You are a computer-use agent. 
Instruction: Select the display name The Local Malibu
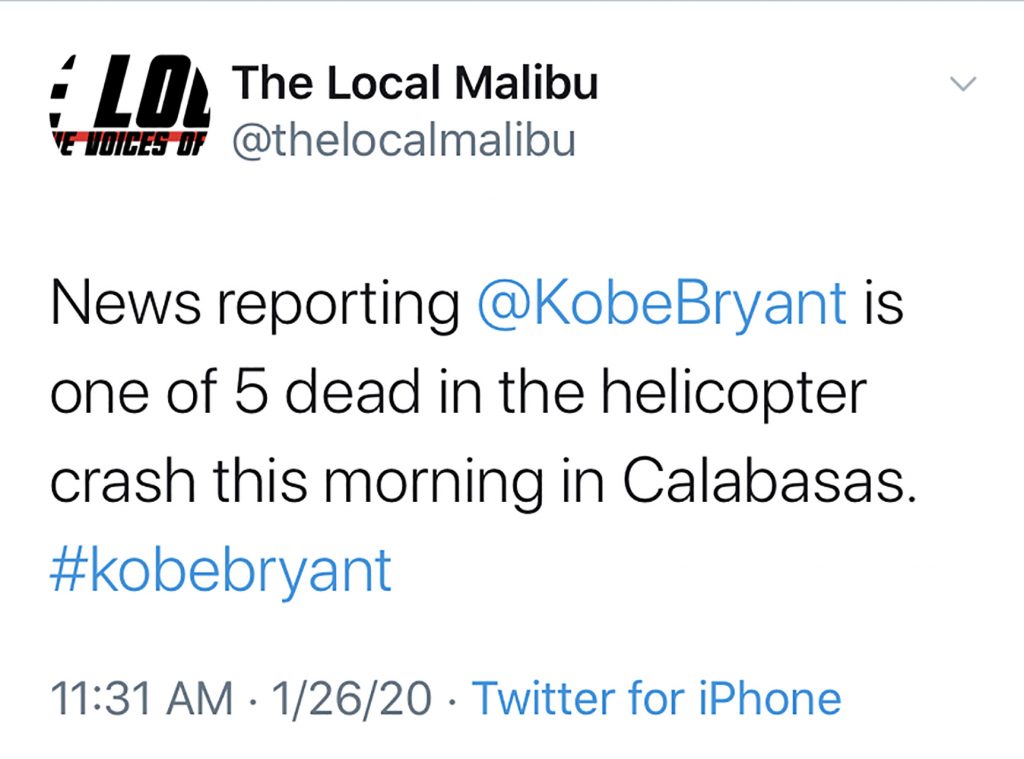pyautogui.click(x=415, y=83)
